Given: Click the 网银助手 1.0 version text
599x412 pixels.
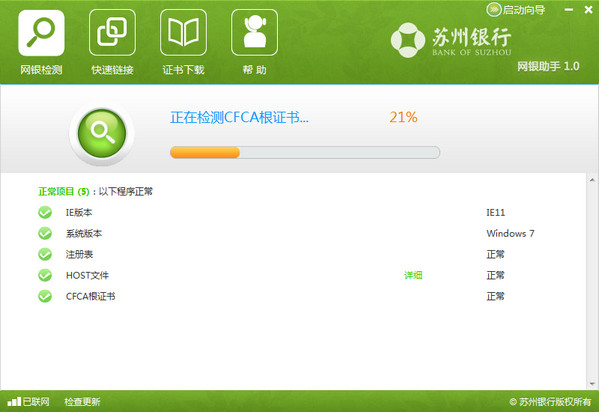Looking at the screenshot, I should click(x=548, y=67).
